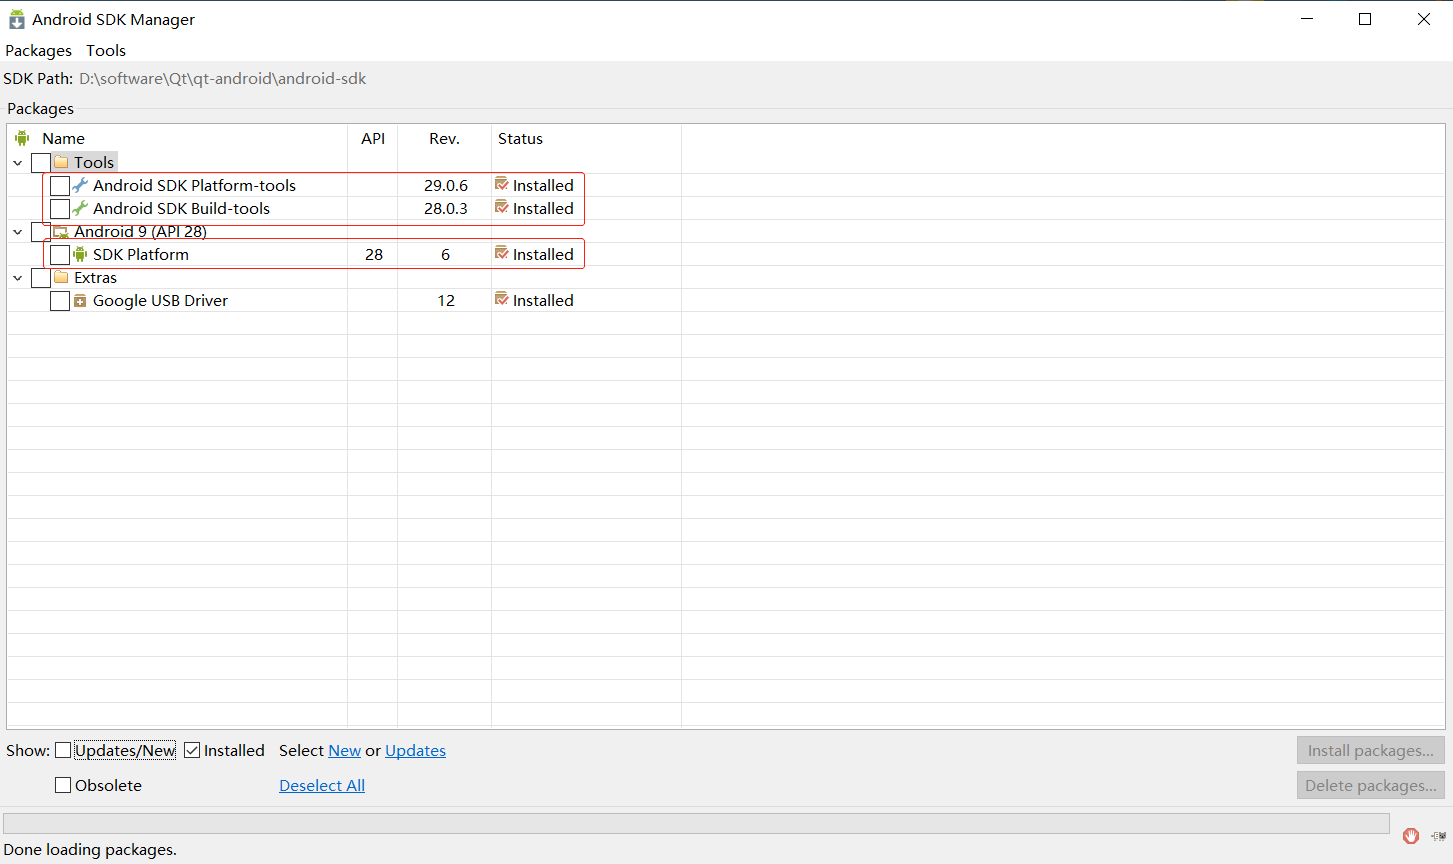Collapse the Android 9 (API 28) group
1453x864 pixels.
click(x=18, y=231)
